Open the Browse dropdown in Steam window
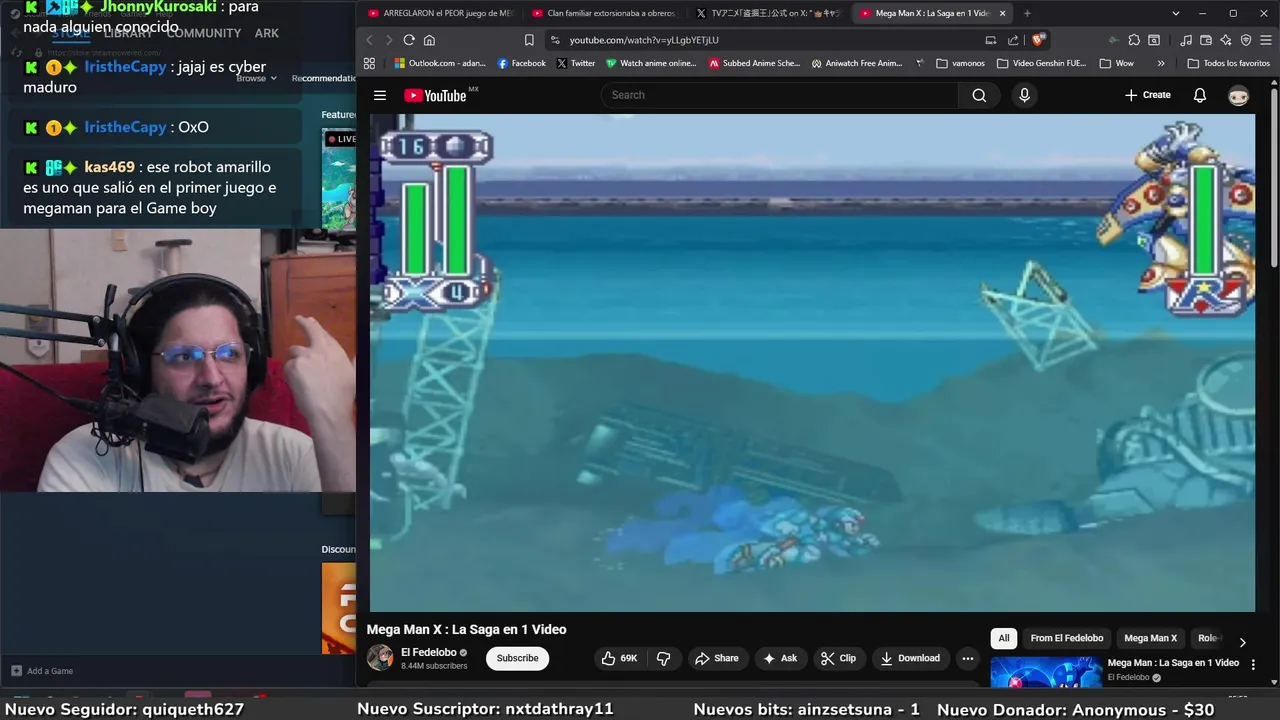Viewport: 1280px width, 720px height. pos(256,78)
